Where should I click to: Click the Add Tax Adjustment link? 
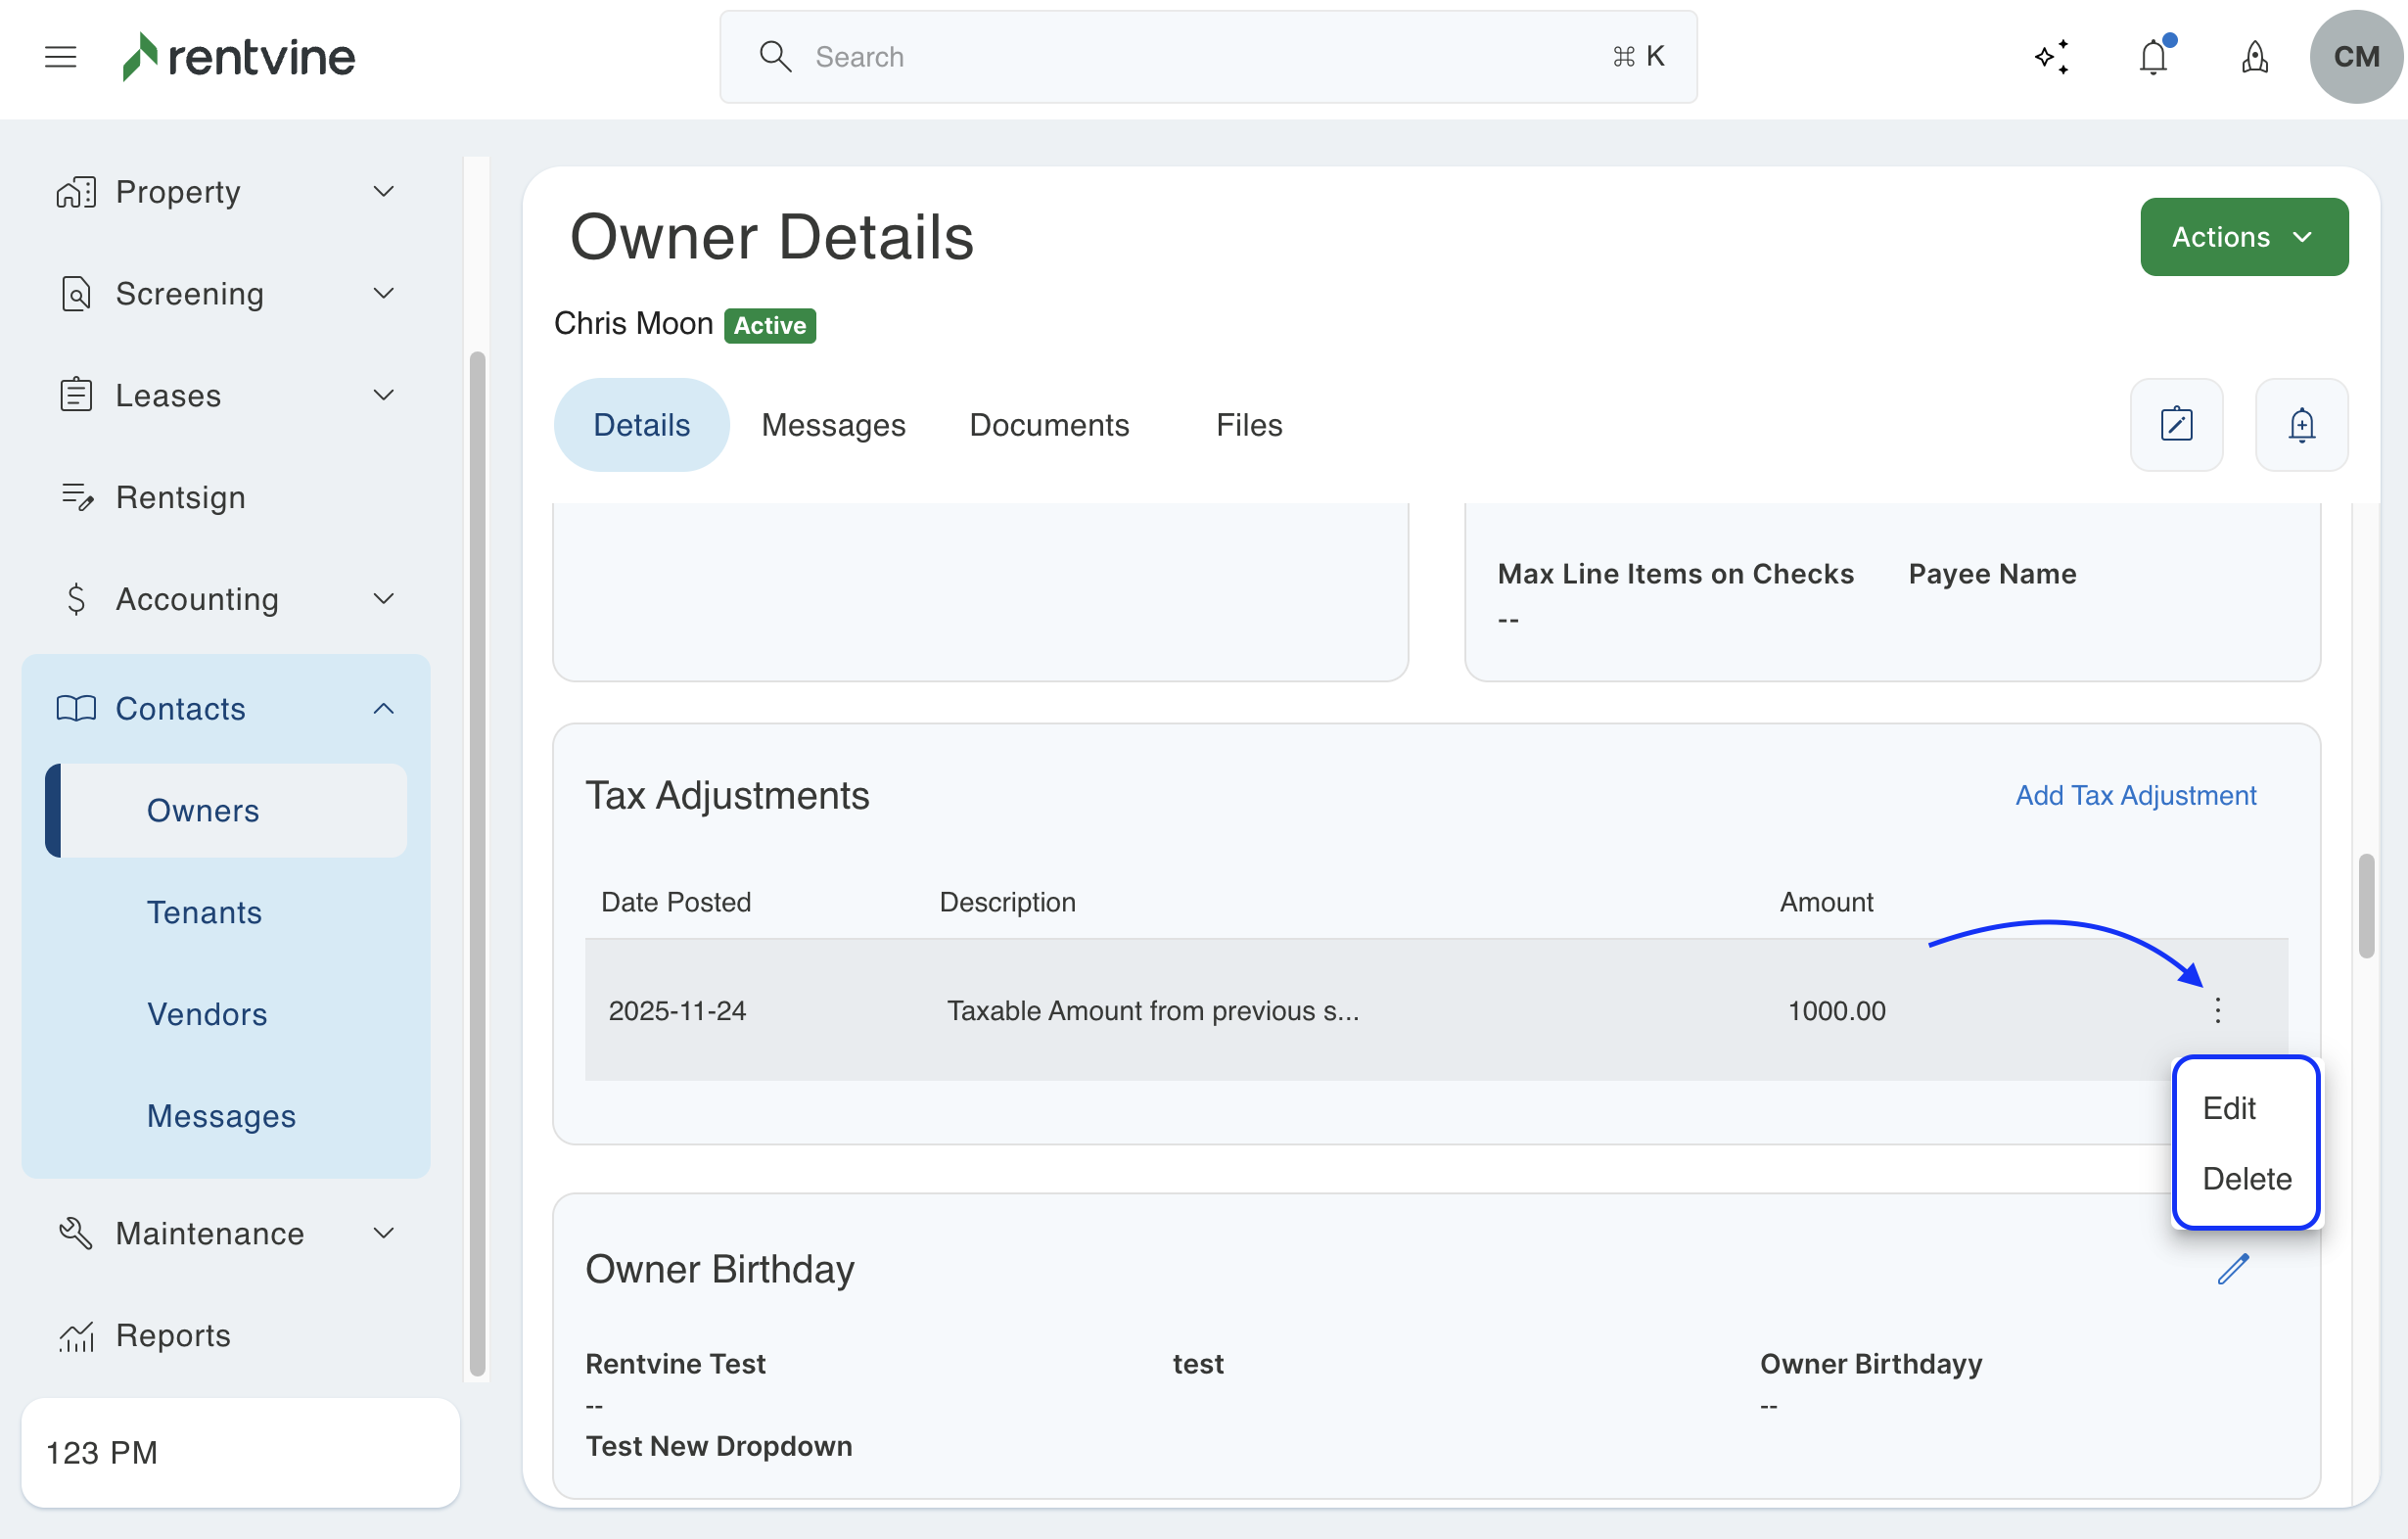click(2135, 795)
